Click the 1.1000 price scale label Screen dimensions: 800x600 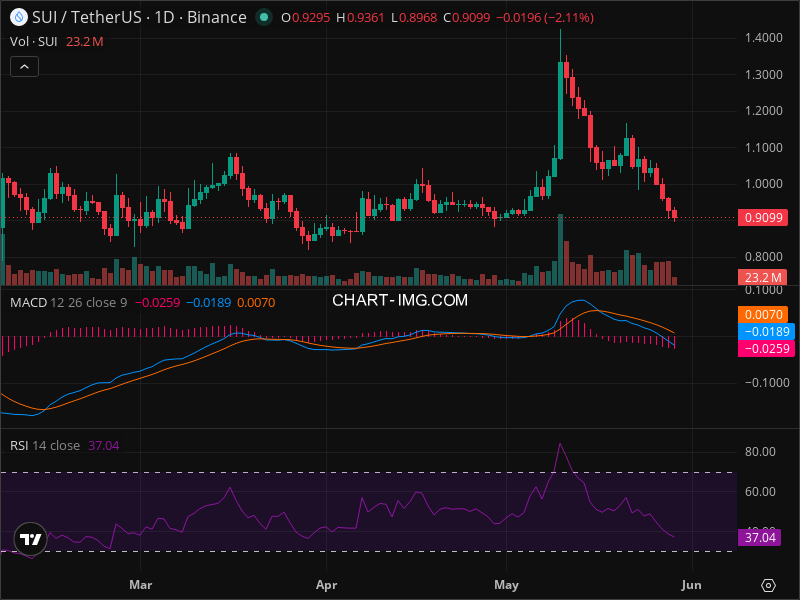764,147
